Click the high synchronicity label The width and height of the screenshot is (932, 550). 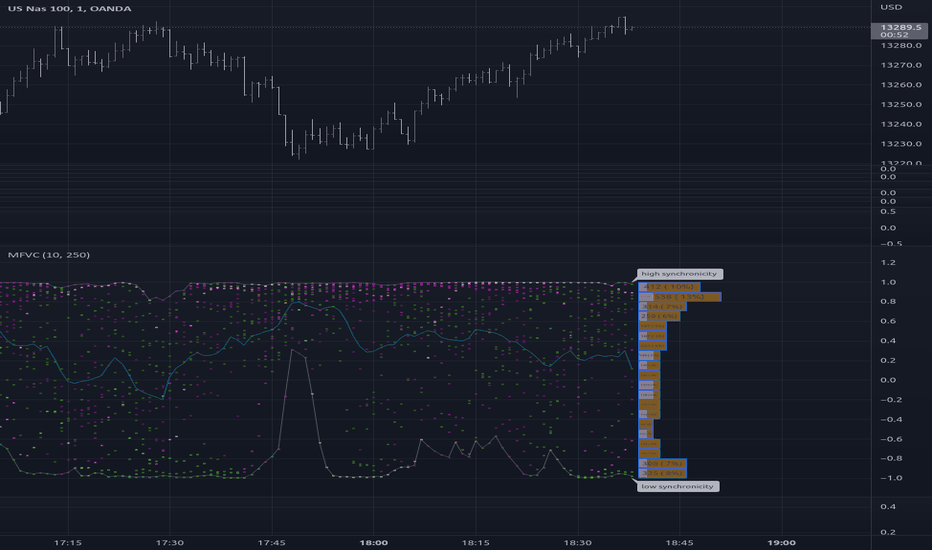[679, 274]
